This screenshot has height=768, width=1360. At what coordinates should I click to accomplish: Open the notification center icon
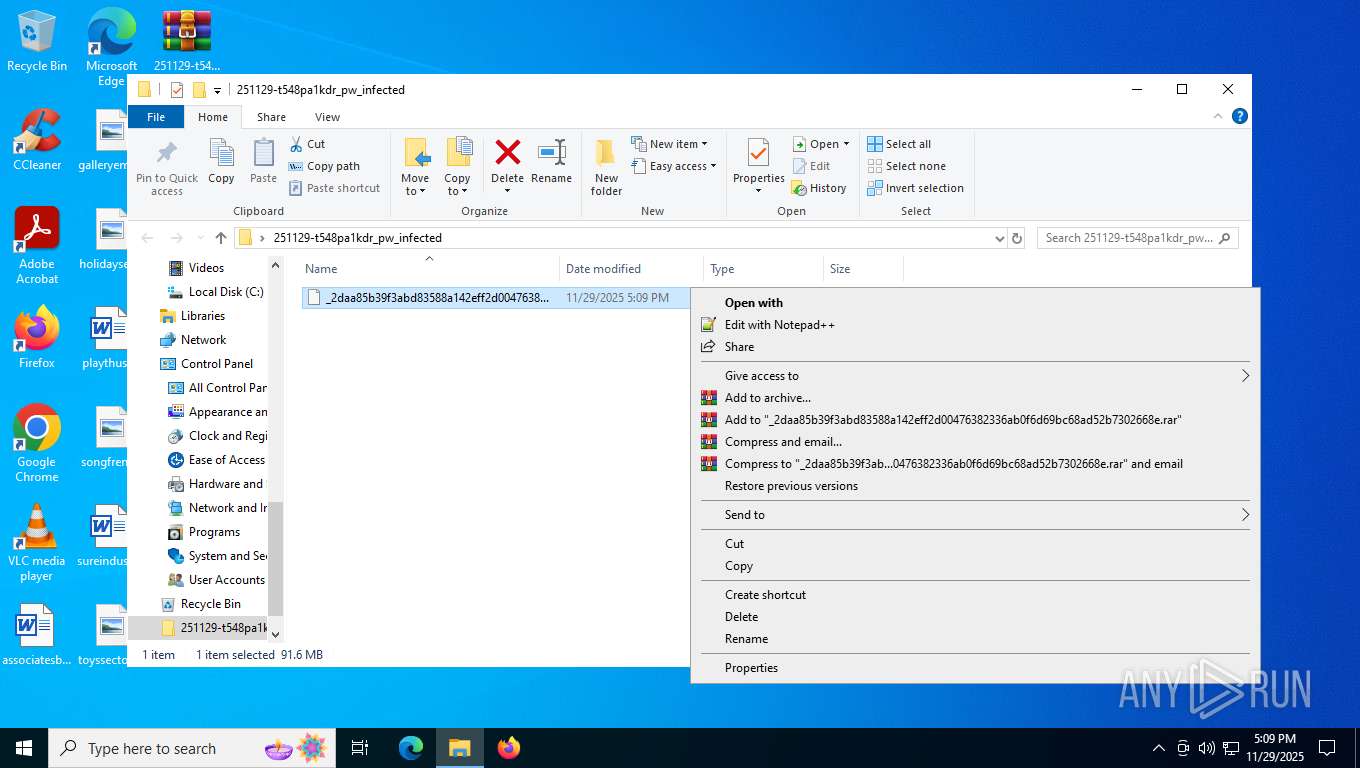(1327, 748)
